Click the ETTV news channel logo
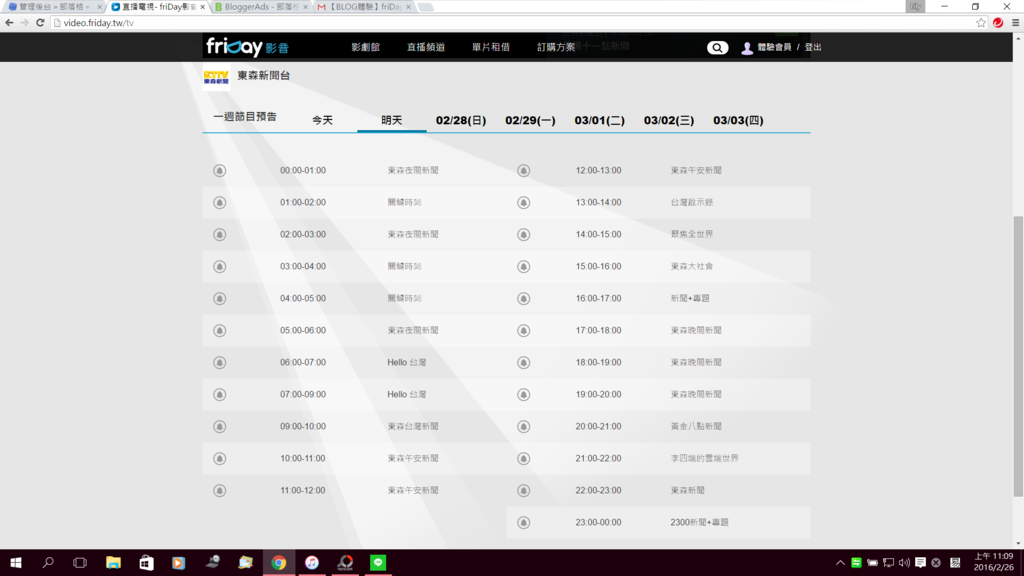 click(x=216, y=77)
